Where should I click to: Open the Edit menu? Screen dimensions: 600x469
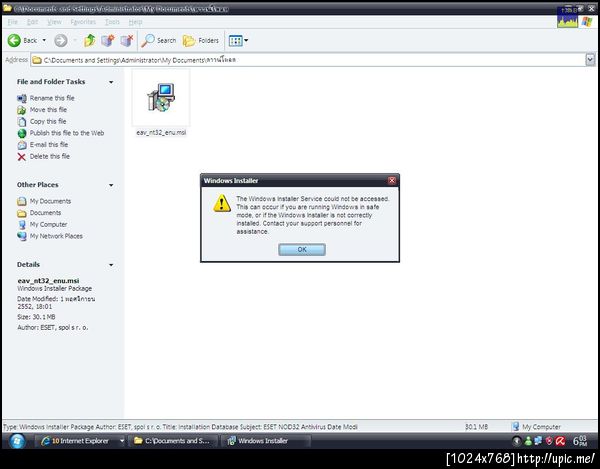click(x=33, y=22)
